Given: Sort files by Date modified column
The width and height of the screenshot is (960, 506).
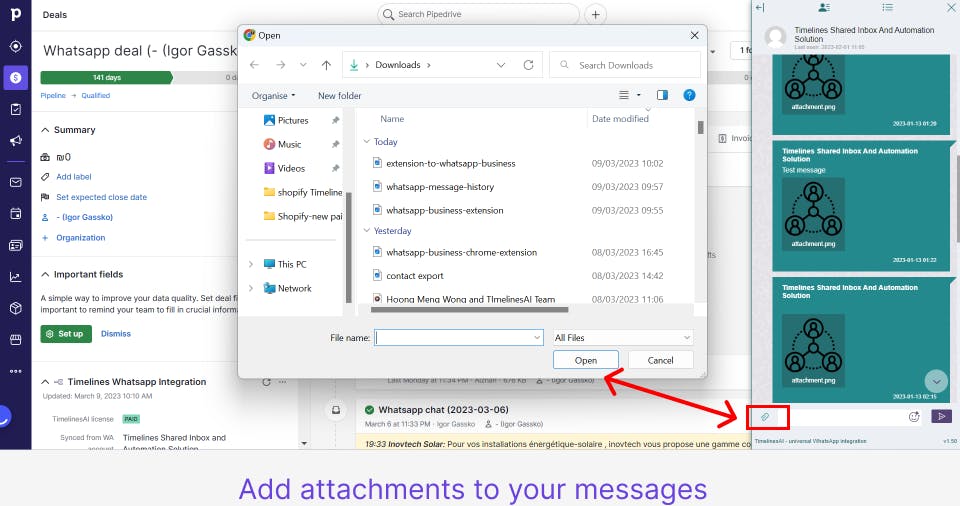Looking at the screenshot, I should (x=620, y=119).
